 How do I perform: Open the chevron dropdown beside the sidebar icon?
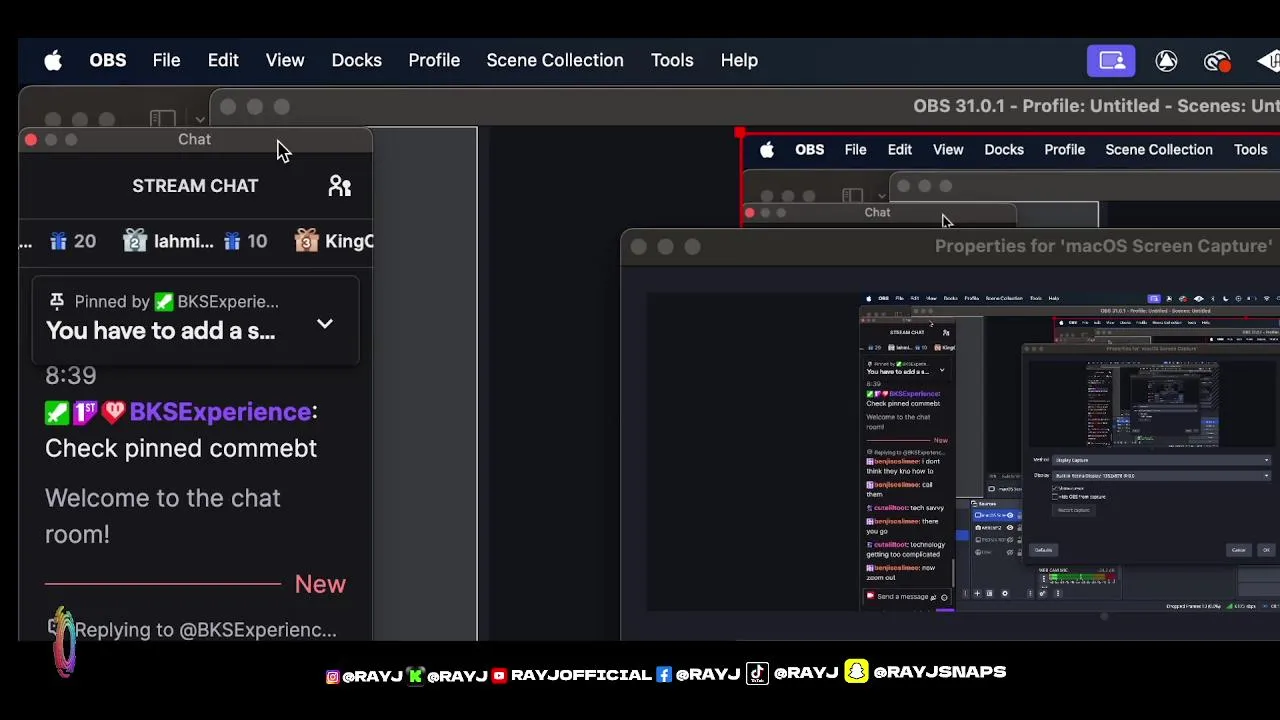(x=200, y=120)
